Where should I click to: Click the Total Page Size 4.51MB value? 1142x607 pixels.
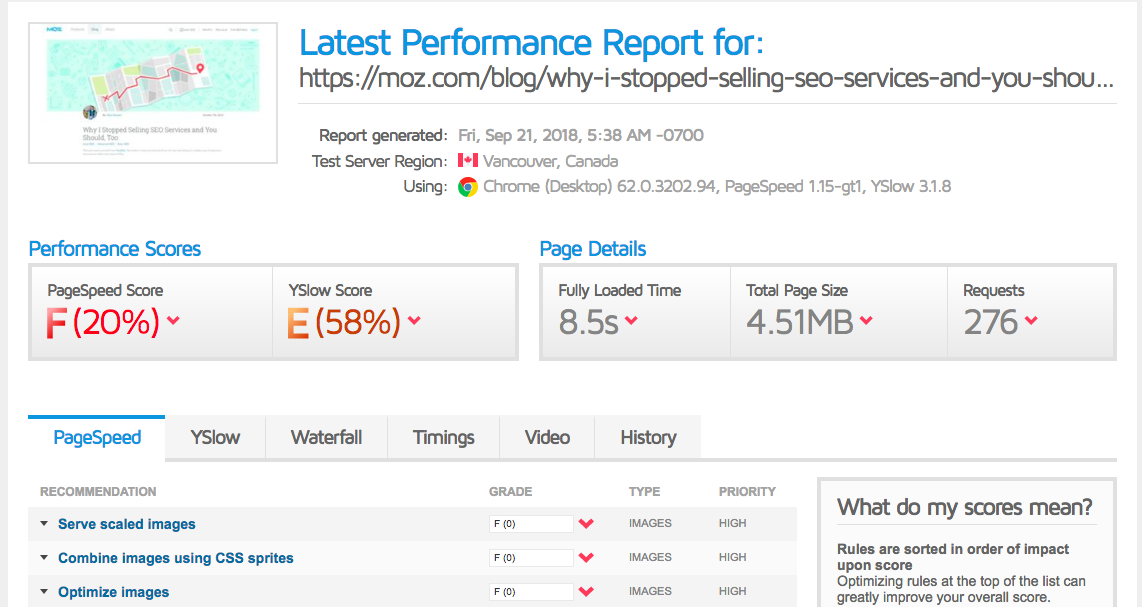click(x=800, y=322)
